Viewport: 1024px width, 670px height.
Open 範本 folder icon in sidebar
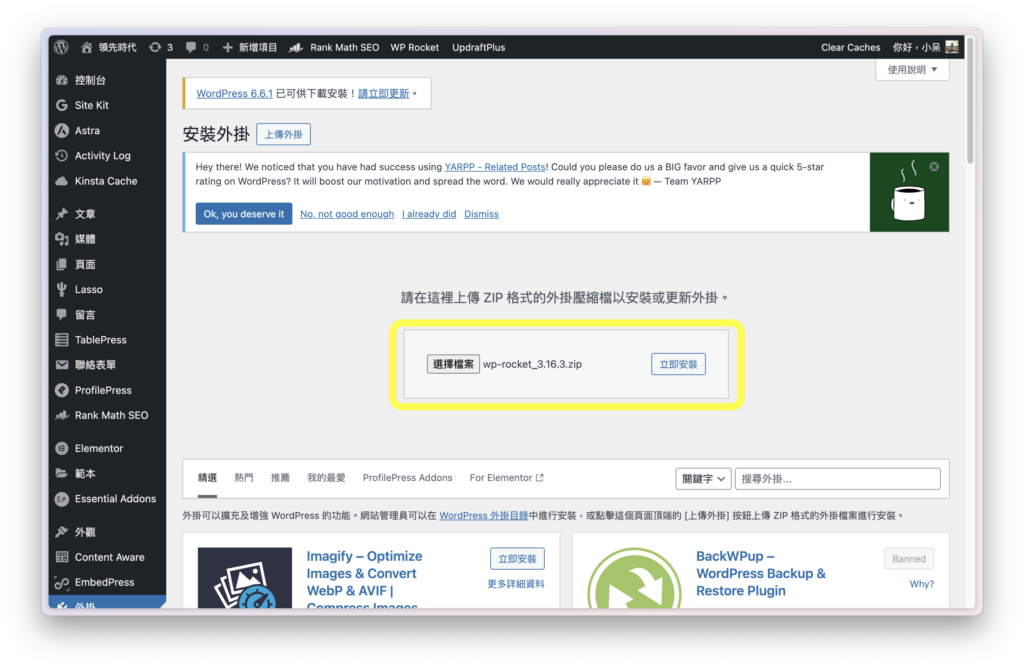click(62, 473)
